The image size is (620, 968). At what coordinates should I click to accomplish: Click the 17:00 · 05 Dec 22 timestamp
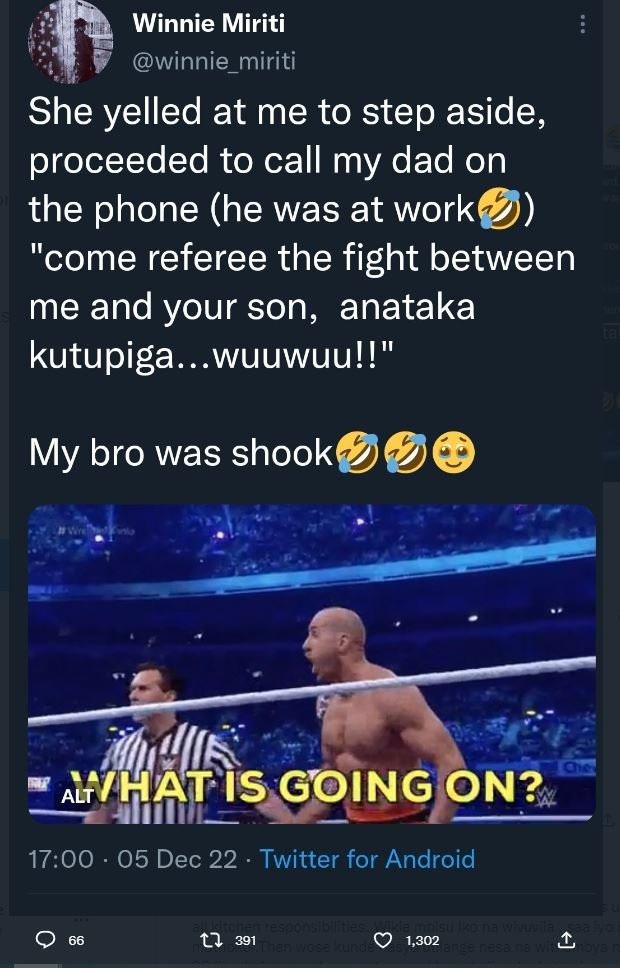[x=133, y=859]
